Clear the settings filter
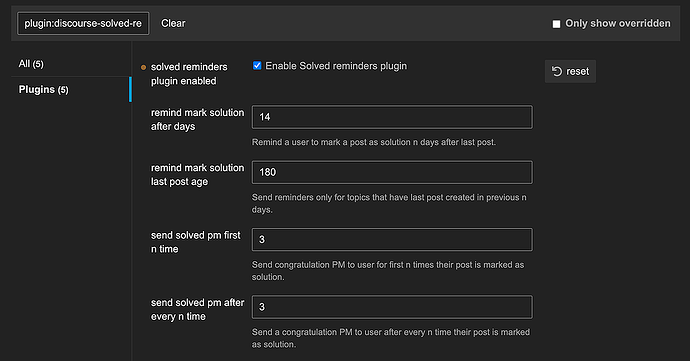This screenshot has width=690, height=361. click(173, 23)
